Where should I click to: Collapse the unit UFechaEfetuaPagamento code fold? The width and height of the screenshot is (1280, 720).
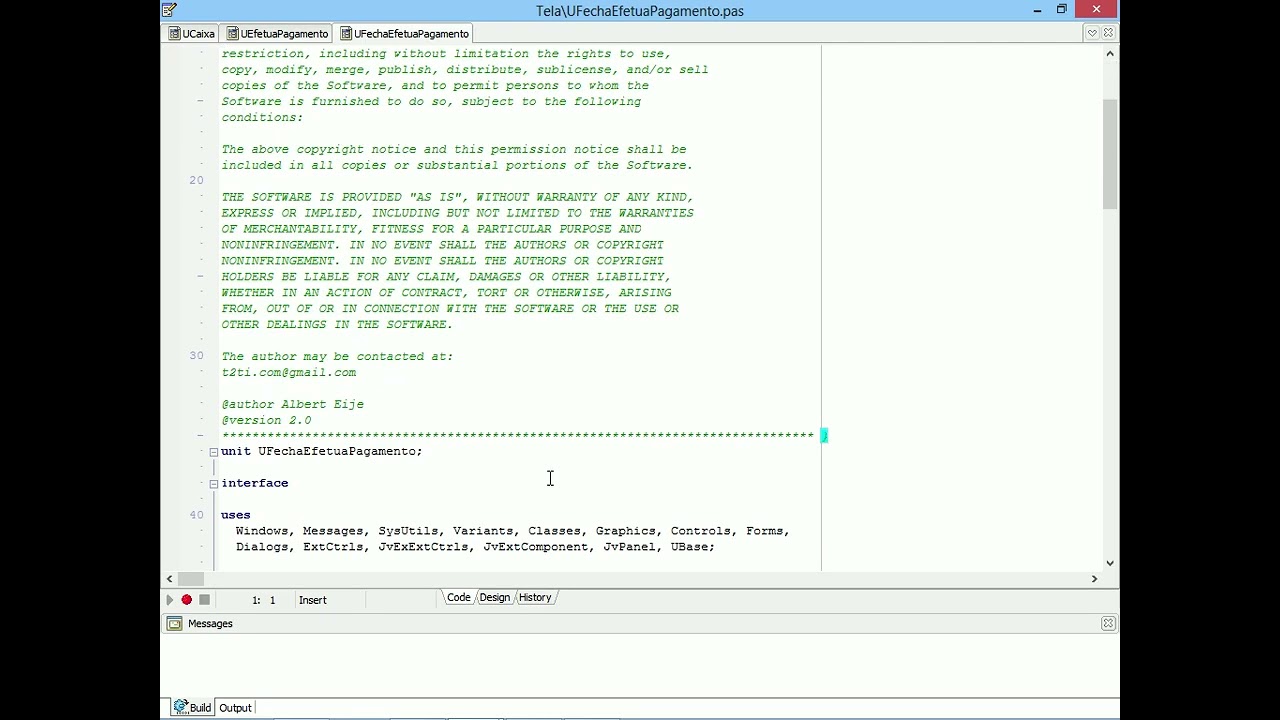213,452
